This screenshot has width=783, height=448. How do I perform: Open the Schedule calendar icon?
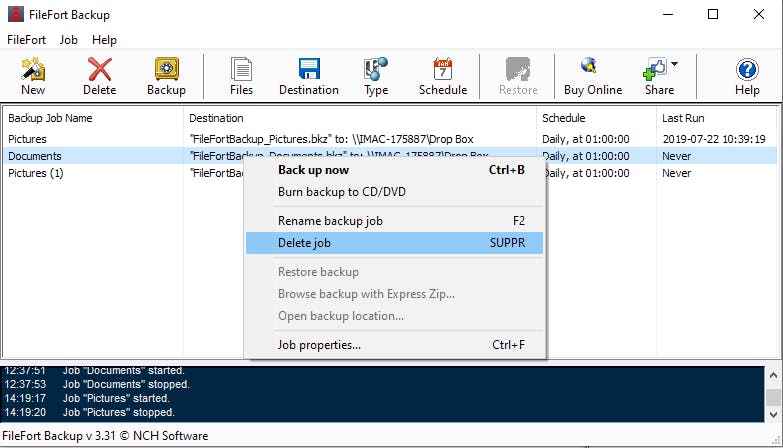click(x=443, y=69)
